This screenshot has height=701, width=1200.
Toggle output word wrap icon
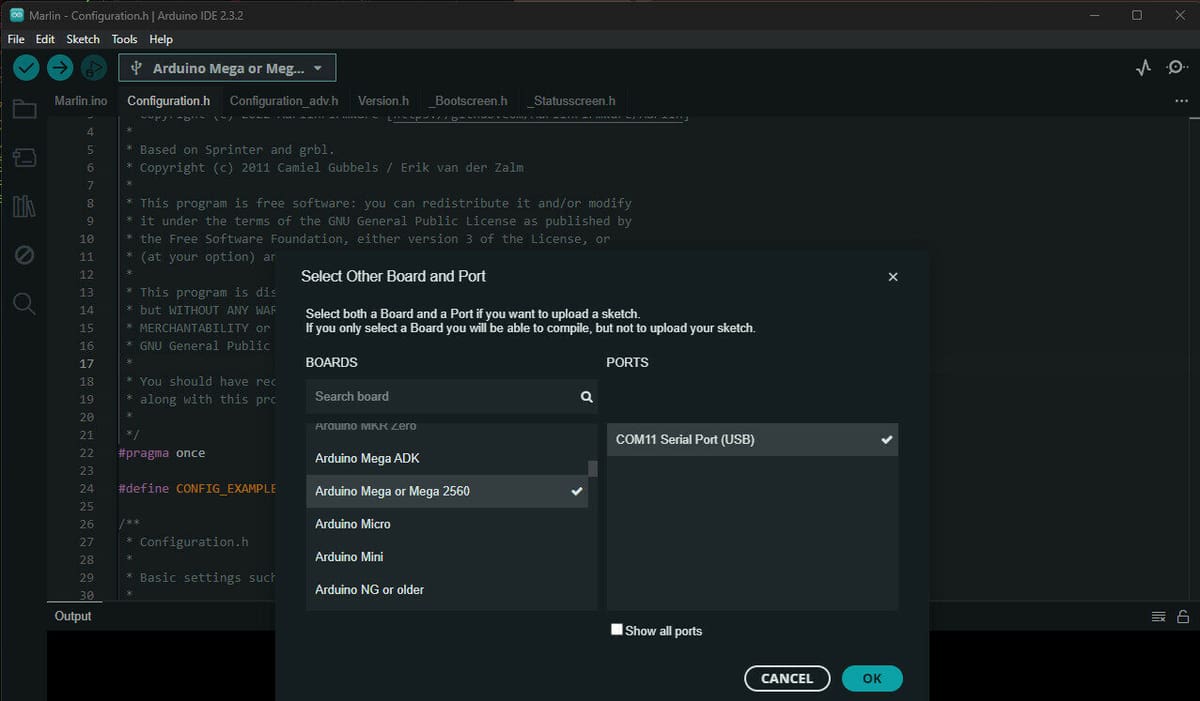pyautogui.click(x=1158, y=616)
